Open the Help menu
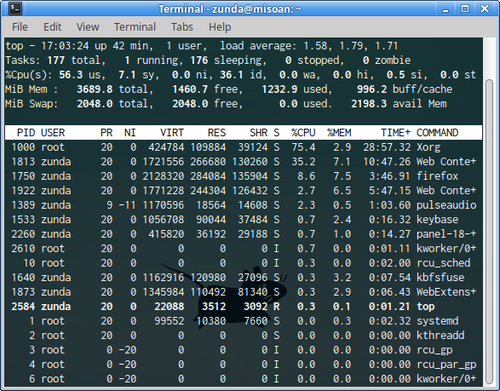This screenshot has width=500, height=391. 220,27
